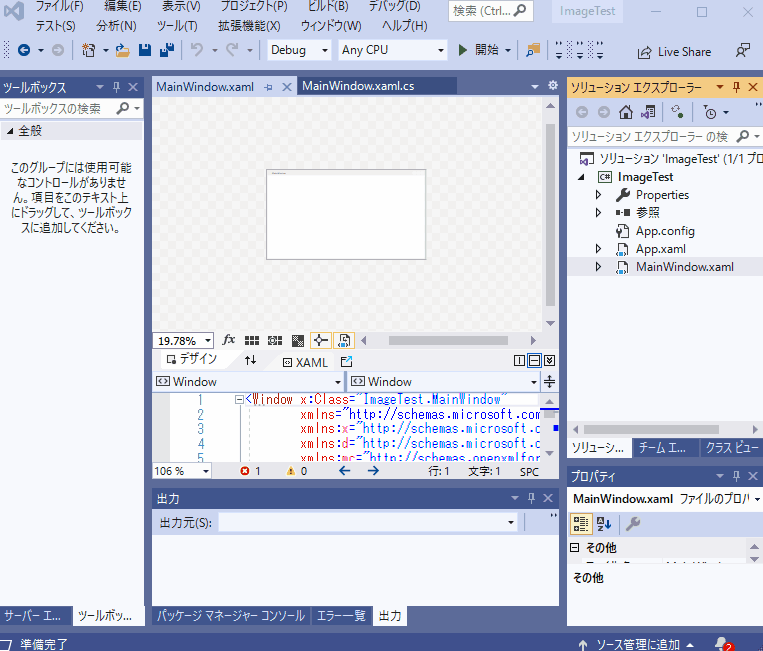Image resolution: width=763 pixels, height=651 pixels.
Task: Switch to the チーム エクスプローラー tab
Action: click(665, 448)
